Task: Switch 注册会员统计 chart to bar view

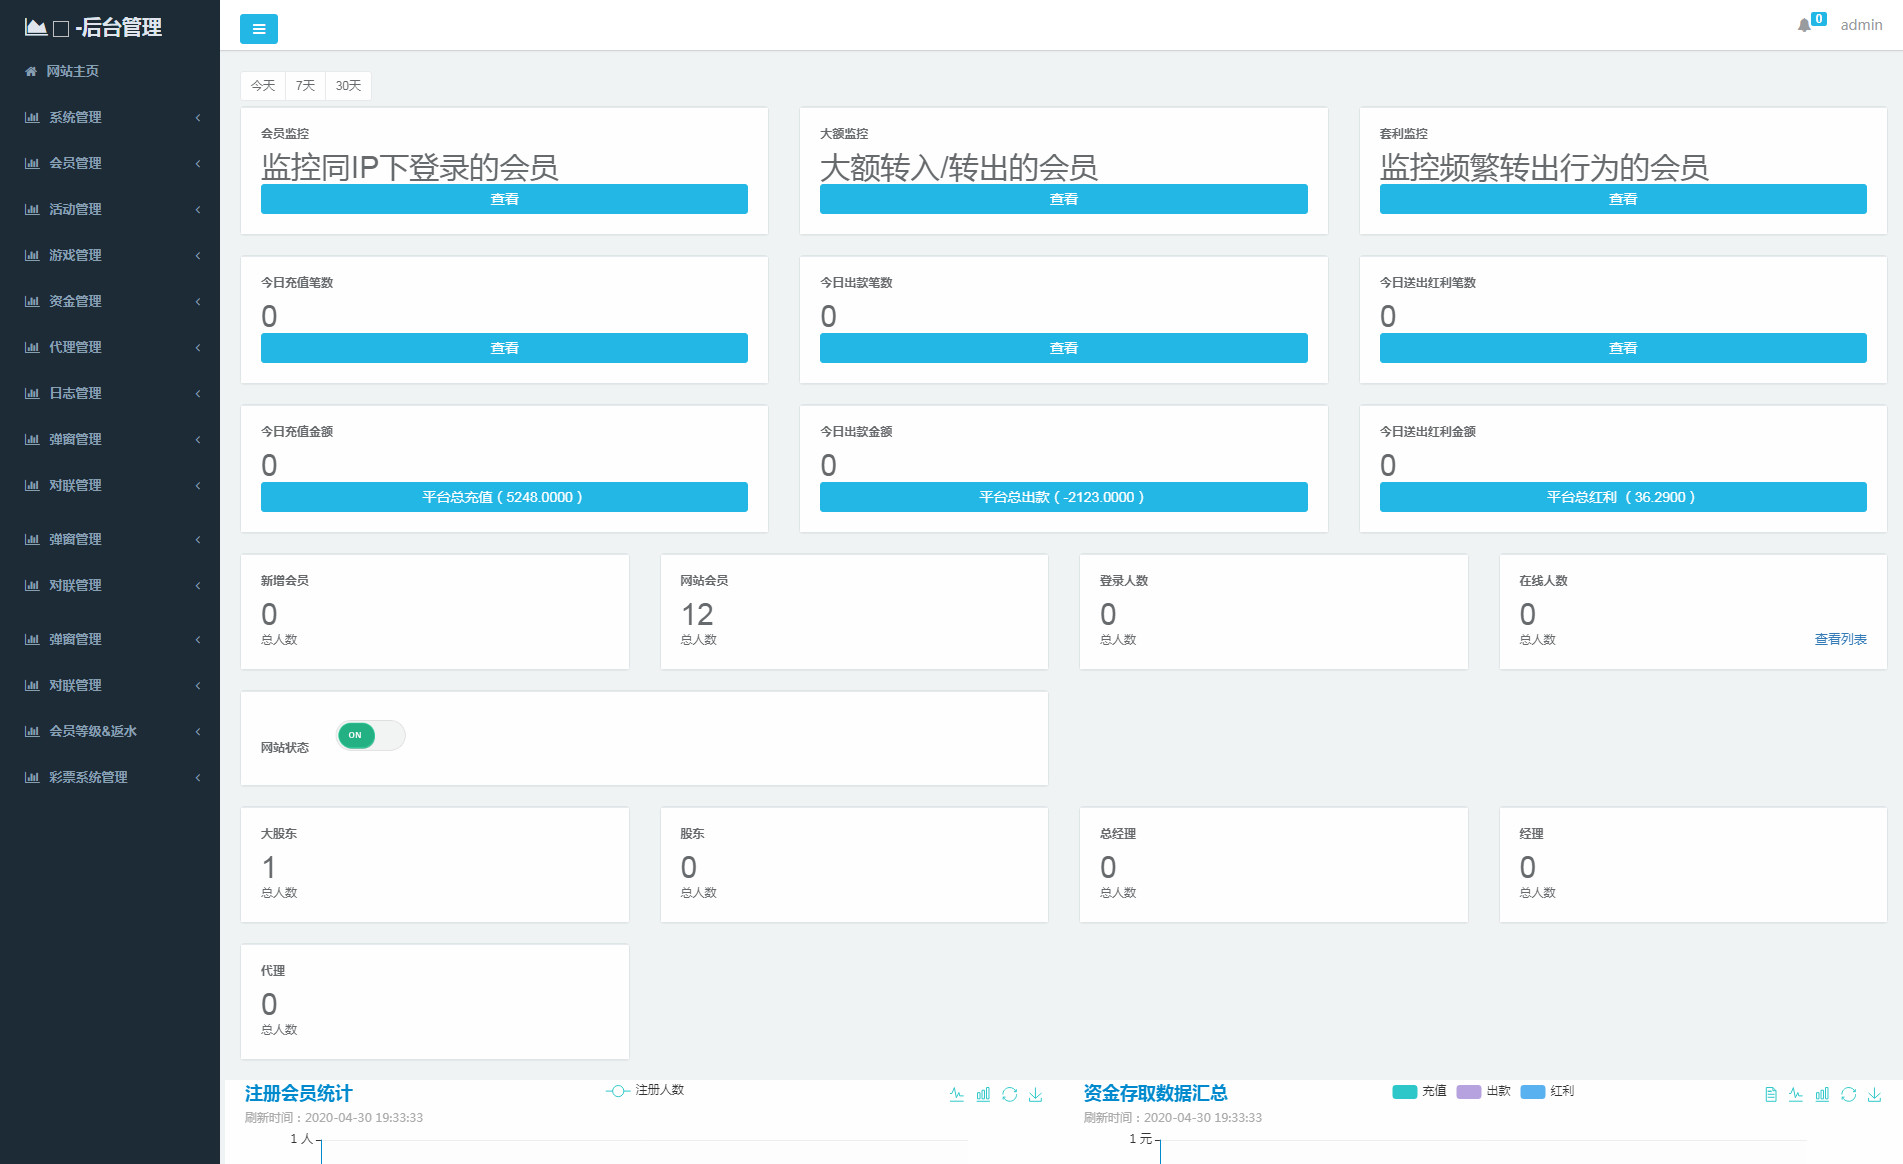Action: point(983,1094)
